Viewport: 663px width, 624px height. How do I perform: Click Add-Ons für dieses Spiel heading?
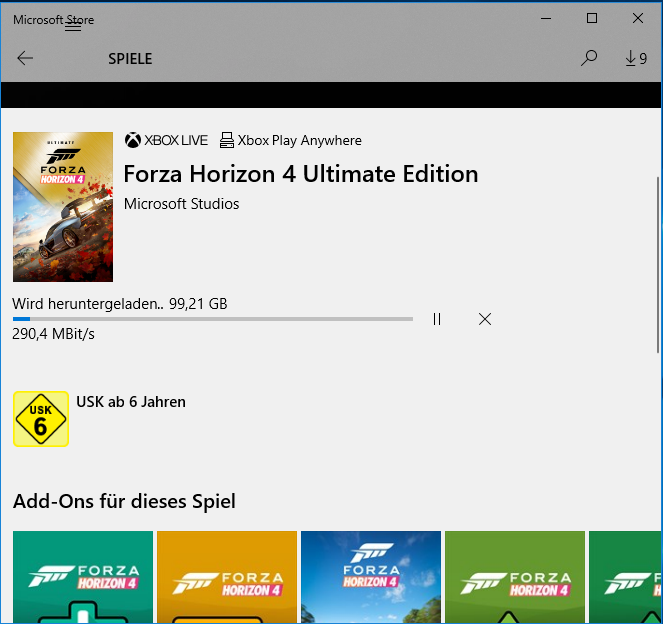[x=124, y=501]
